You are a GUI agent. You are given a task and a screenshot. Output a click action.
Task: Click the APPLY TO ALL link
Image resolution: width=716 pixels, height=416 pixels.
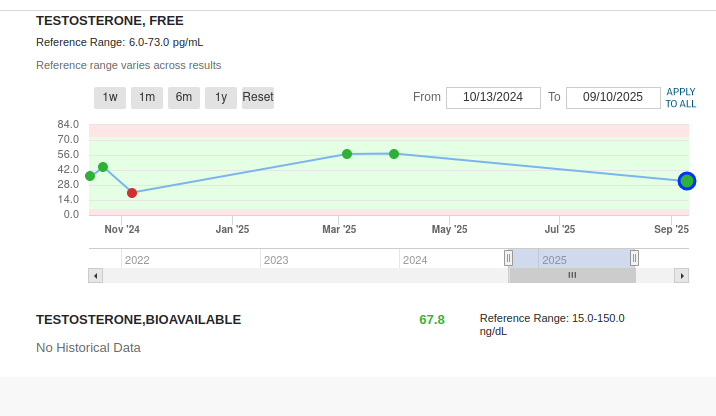click(x=681, y=97)
